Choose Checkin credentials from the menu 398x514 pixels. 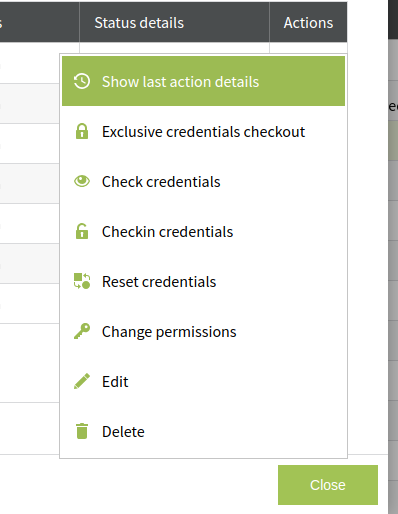click(203, 231)
